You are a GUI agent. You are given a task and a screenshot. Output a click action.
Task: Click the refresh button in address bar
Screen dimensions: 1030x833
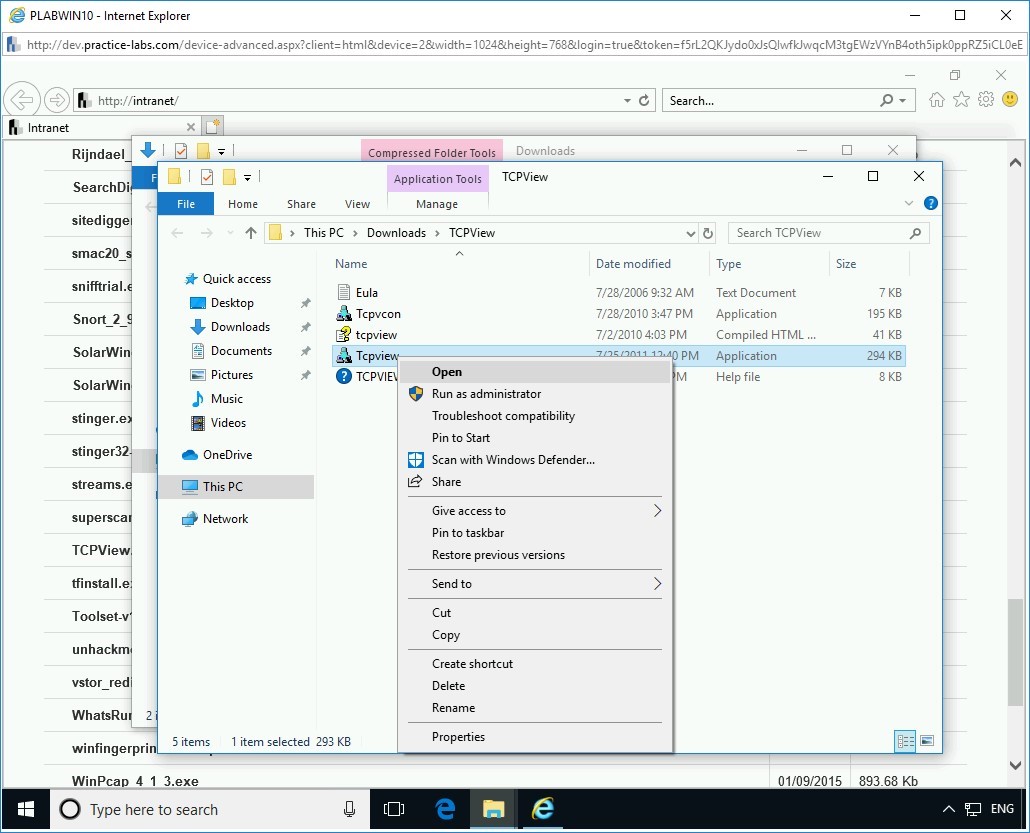pyautogui.click(x=708, y=232)
